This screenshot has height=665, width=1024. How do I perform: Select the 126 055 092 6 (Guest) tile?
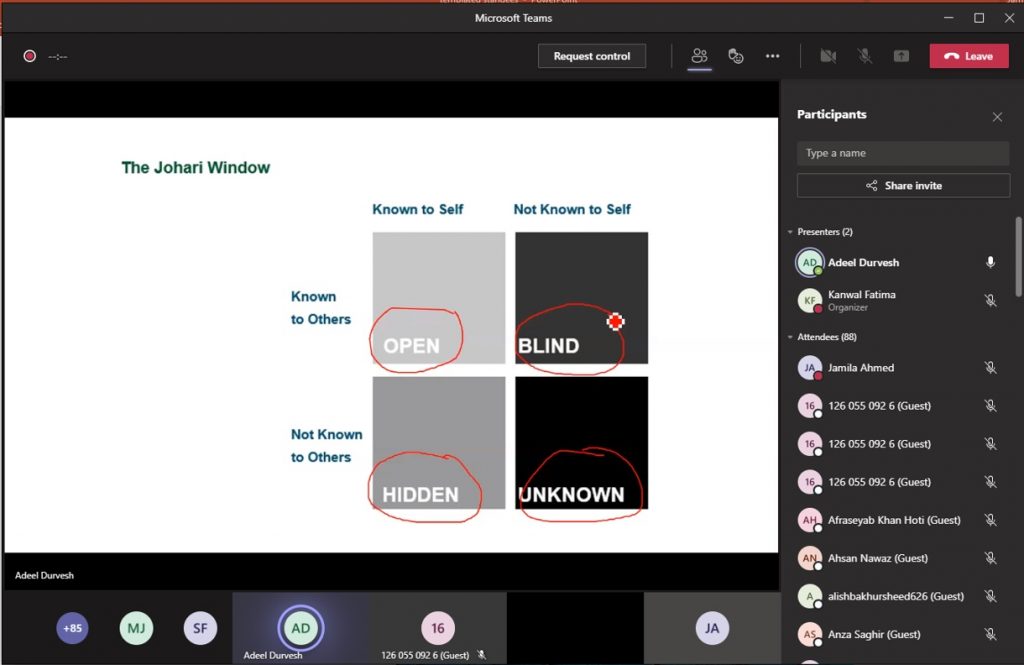438,628
